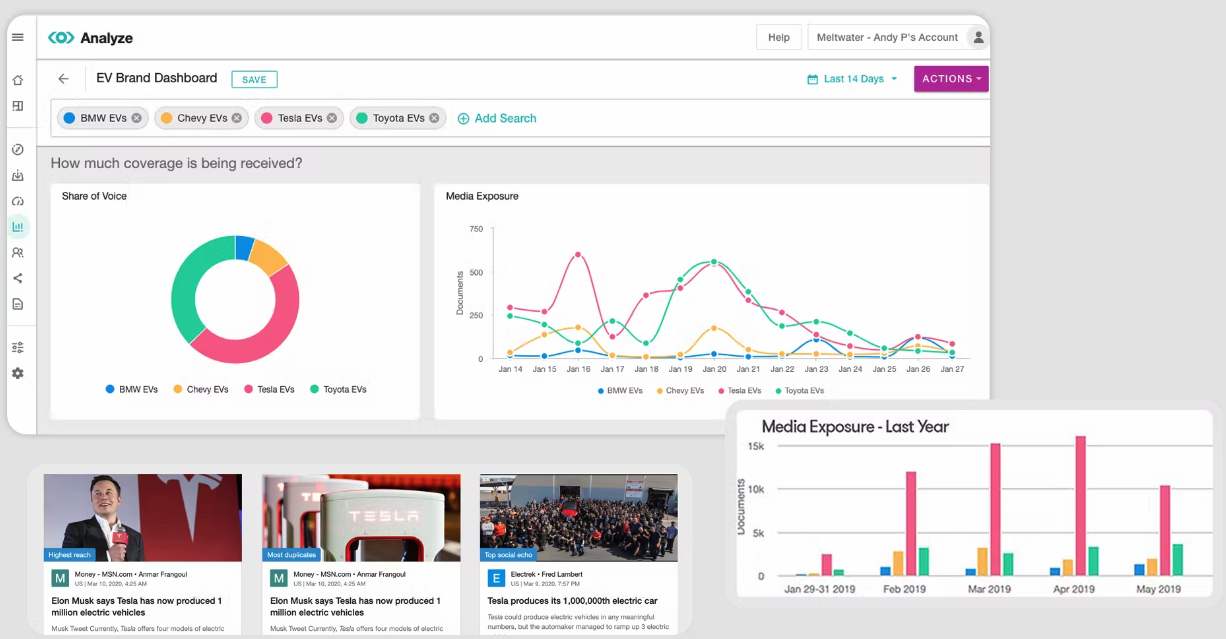This screenshot has height=639, width=1226.
Task: Open the monitor gauge sidebar icon
Action: pyautogui.click(x=17, y=201)
